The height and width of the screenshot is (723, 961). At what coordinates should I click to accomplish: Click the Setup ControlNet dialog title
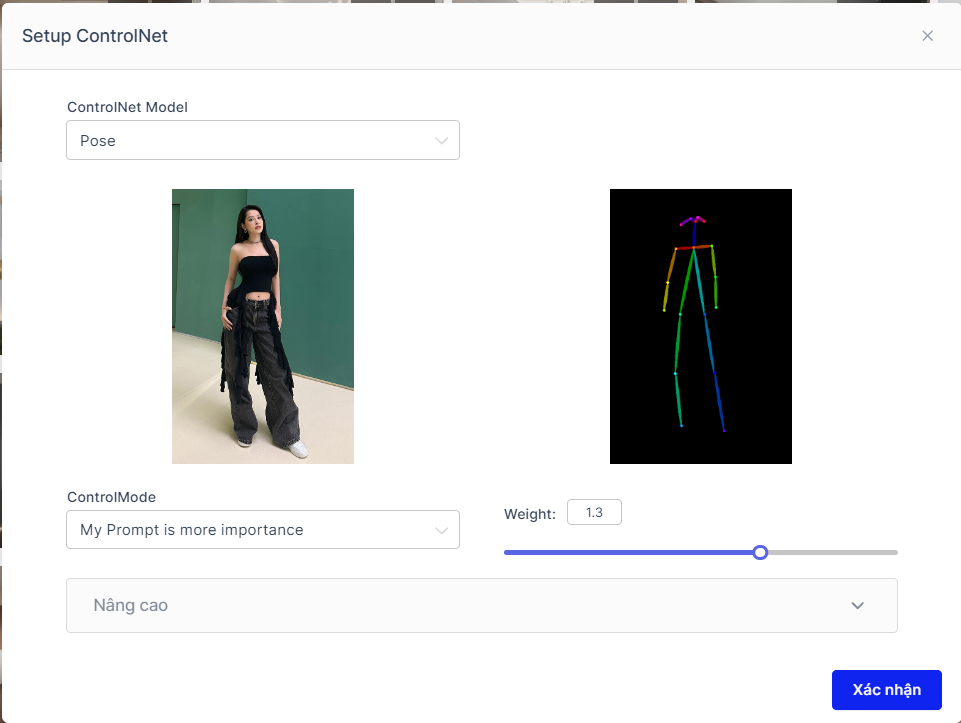(95, 35)
